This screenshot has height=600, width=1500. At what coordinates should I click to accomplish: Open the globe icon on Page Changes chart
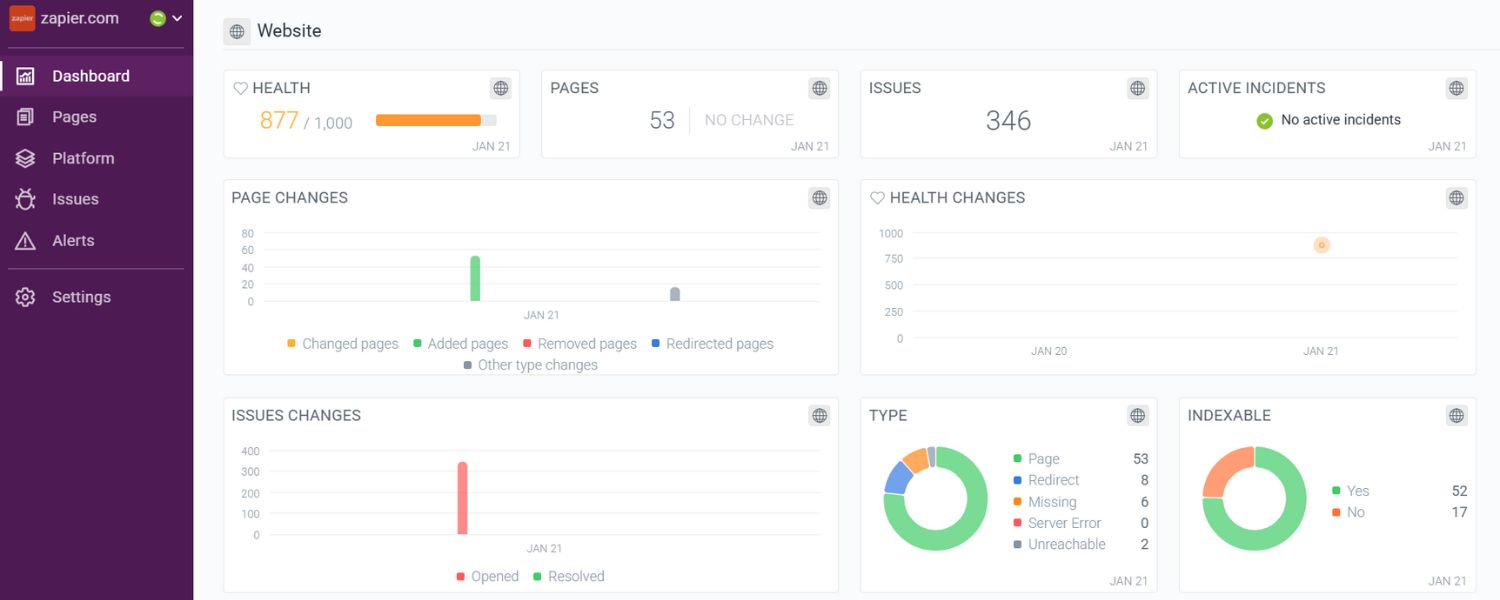(x=819, y=198)
